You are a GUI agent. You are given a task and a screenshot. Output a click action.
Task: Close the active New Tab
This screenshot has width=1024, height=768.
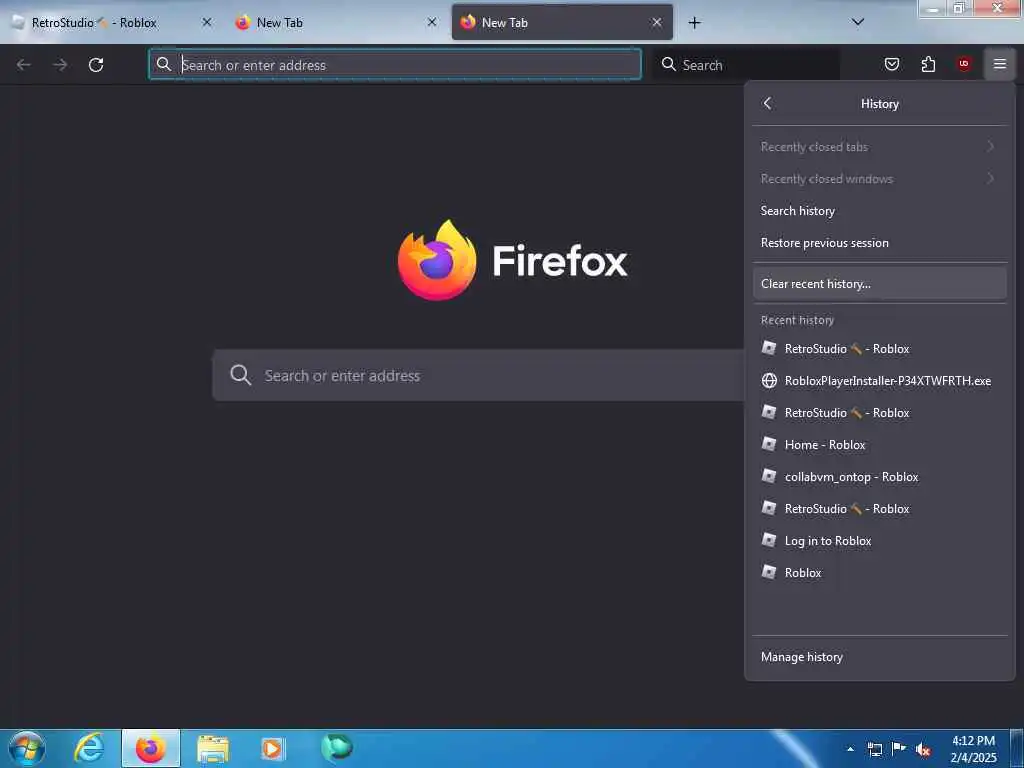coord(657,22)
